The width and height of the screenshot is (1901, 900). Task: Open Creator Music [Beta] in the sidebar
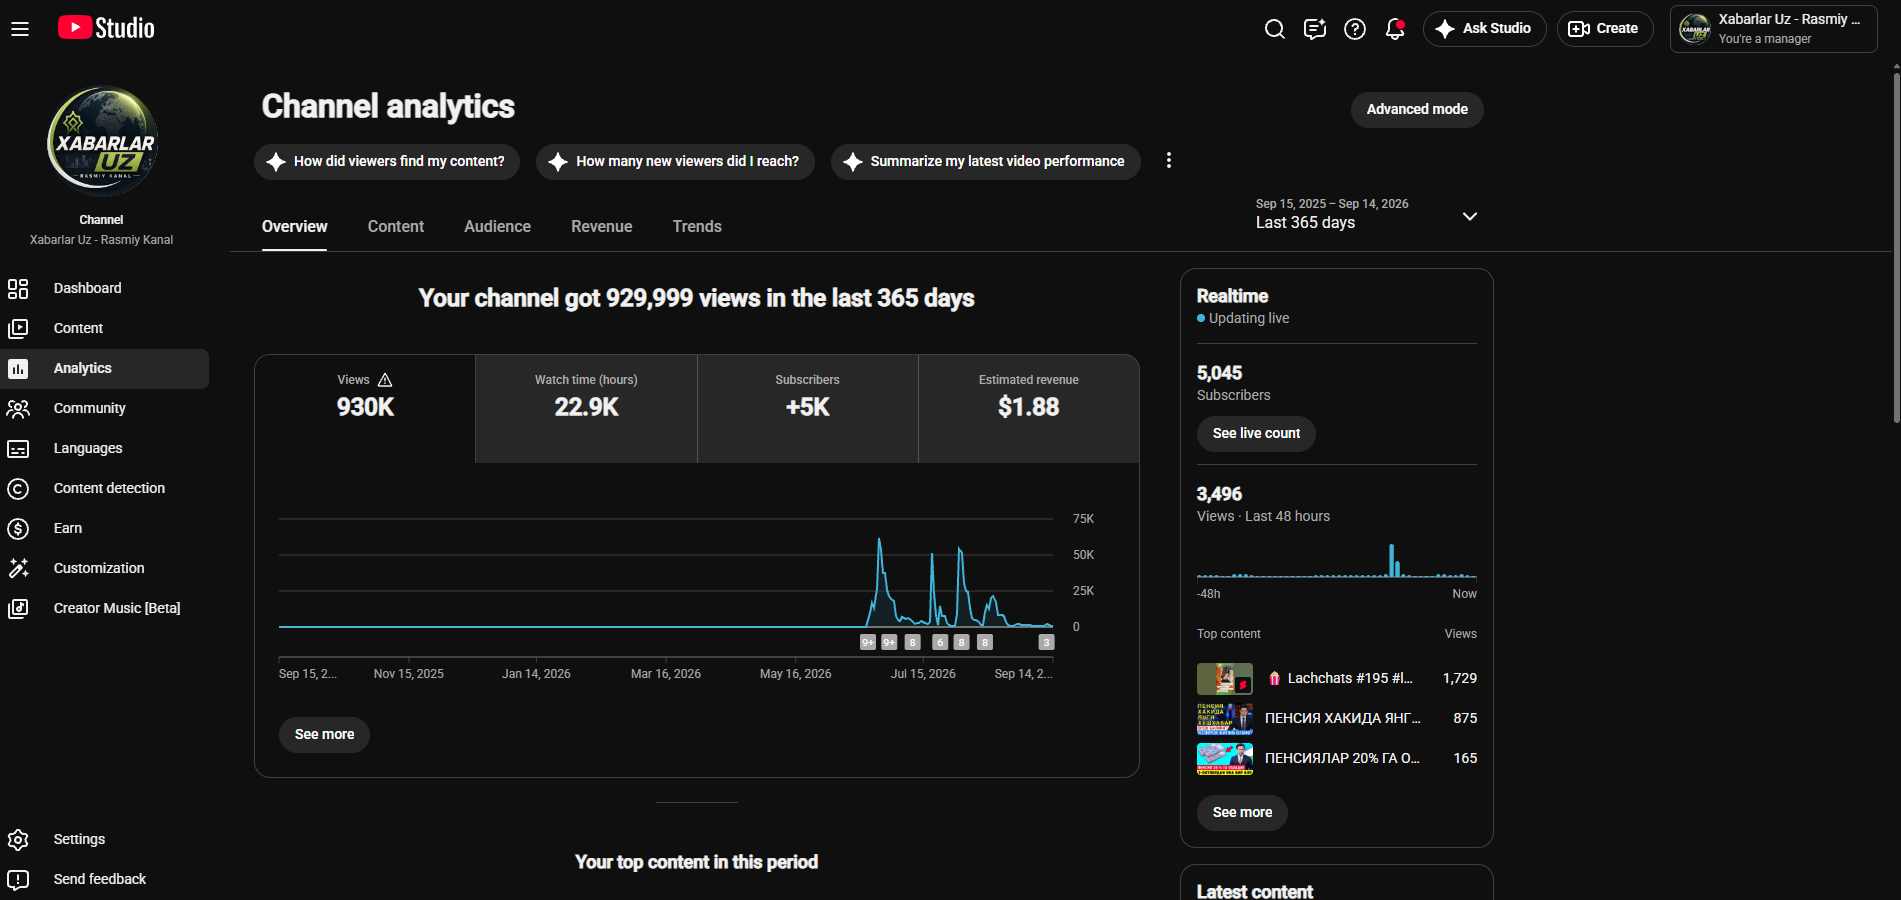coord(105,608)
